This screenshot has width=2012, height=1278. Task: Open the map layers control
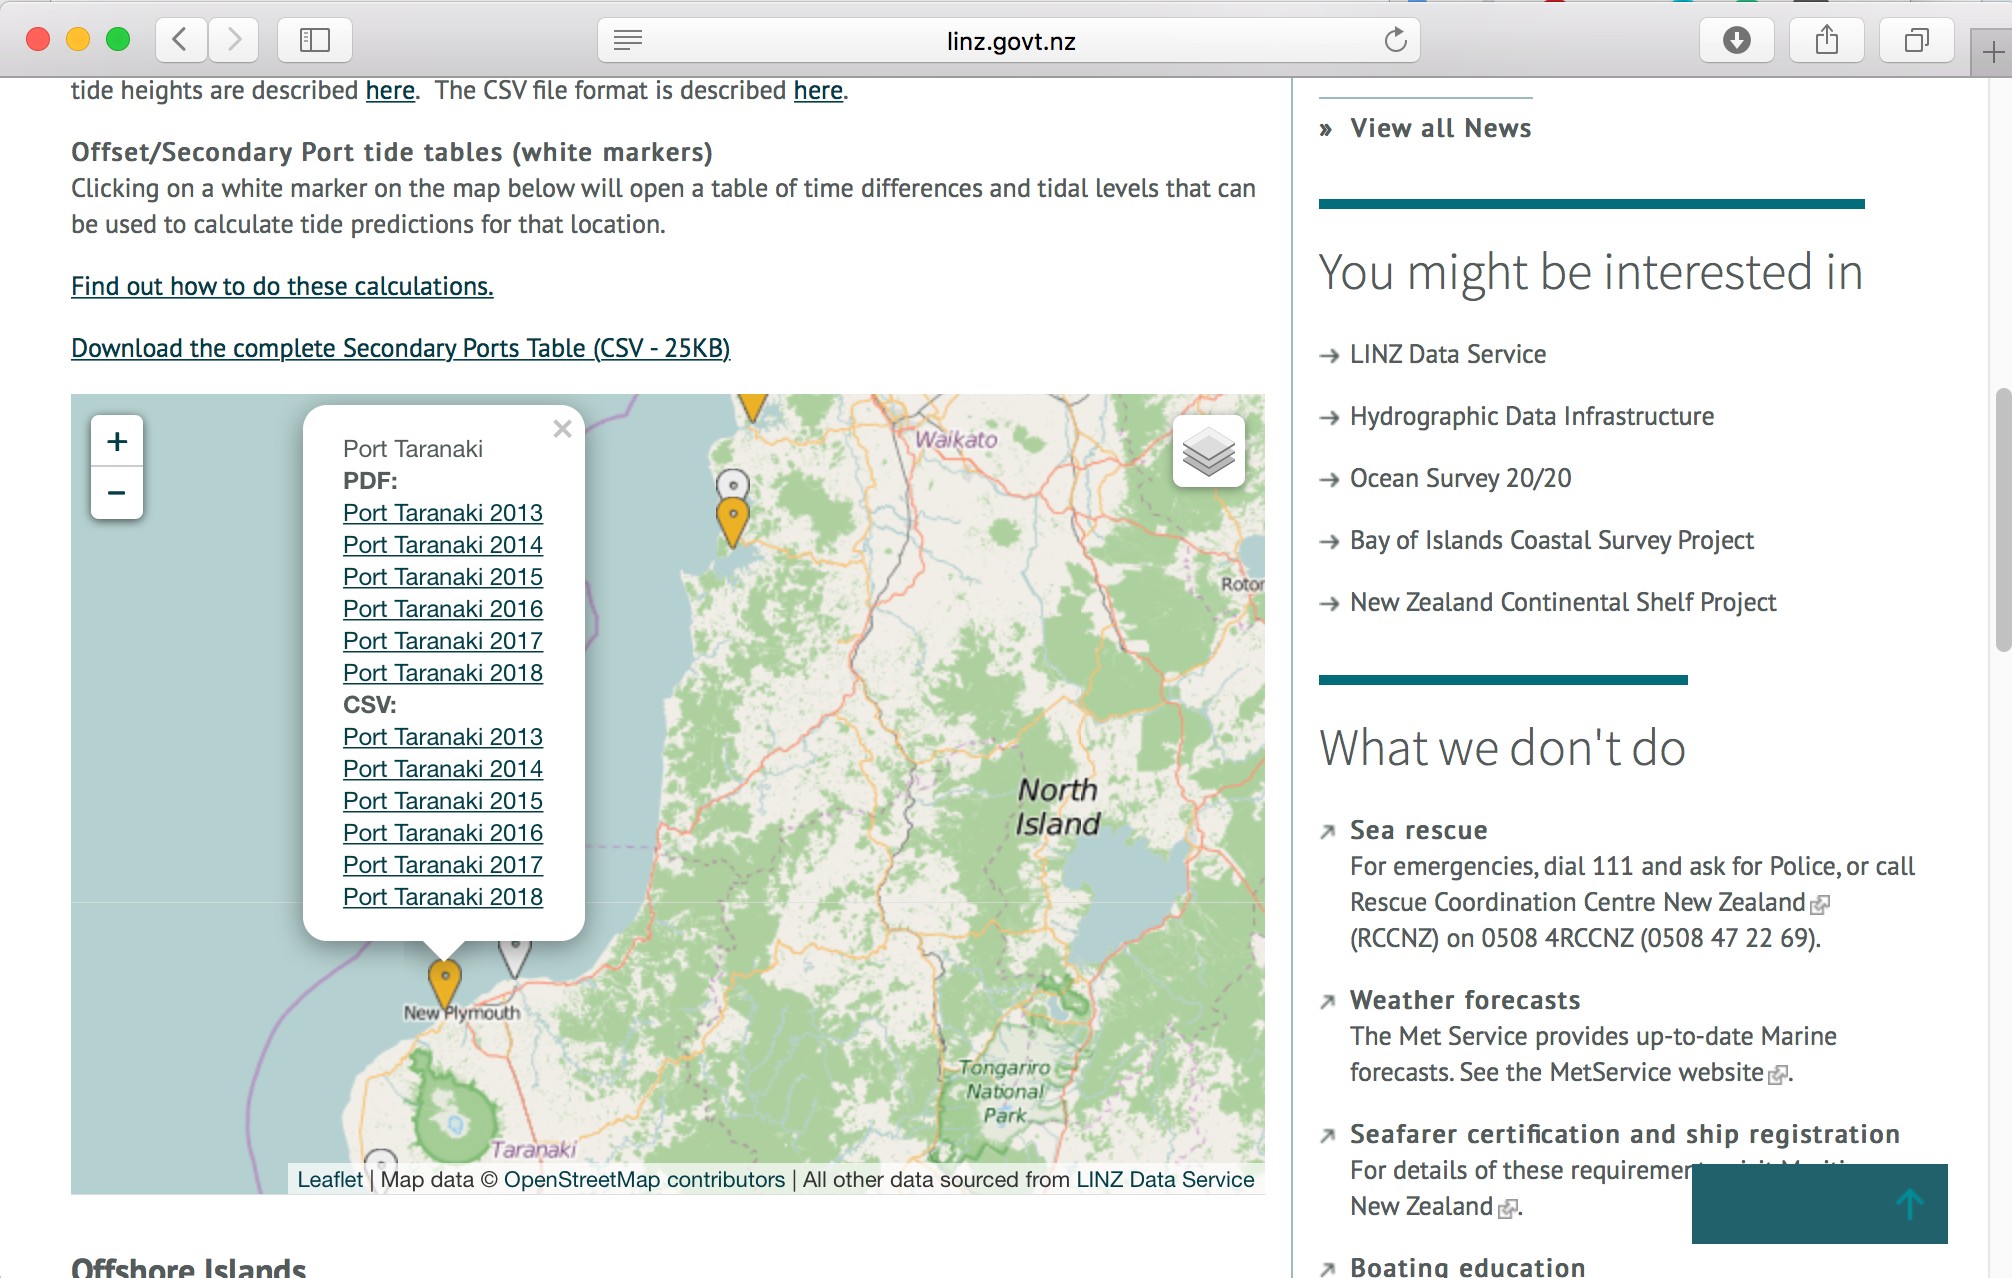click(1208, 451)
